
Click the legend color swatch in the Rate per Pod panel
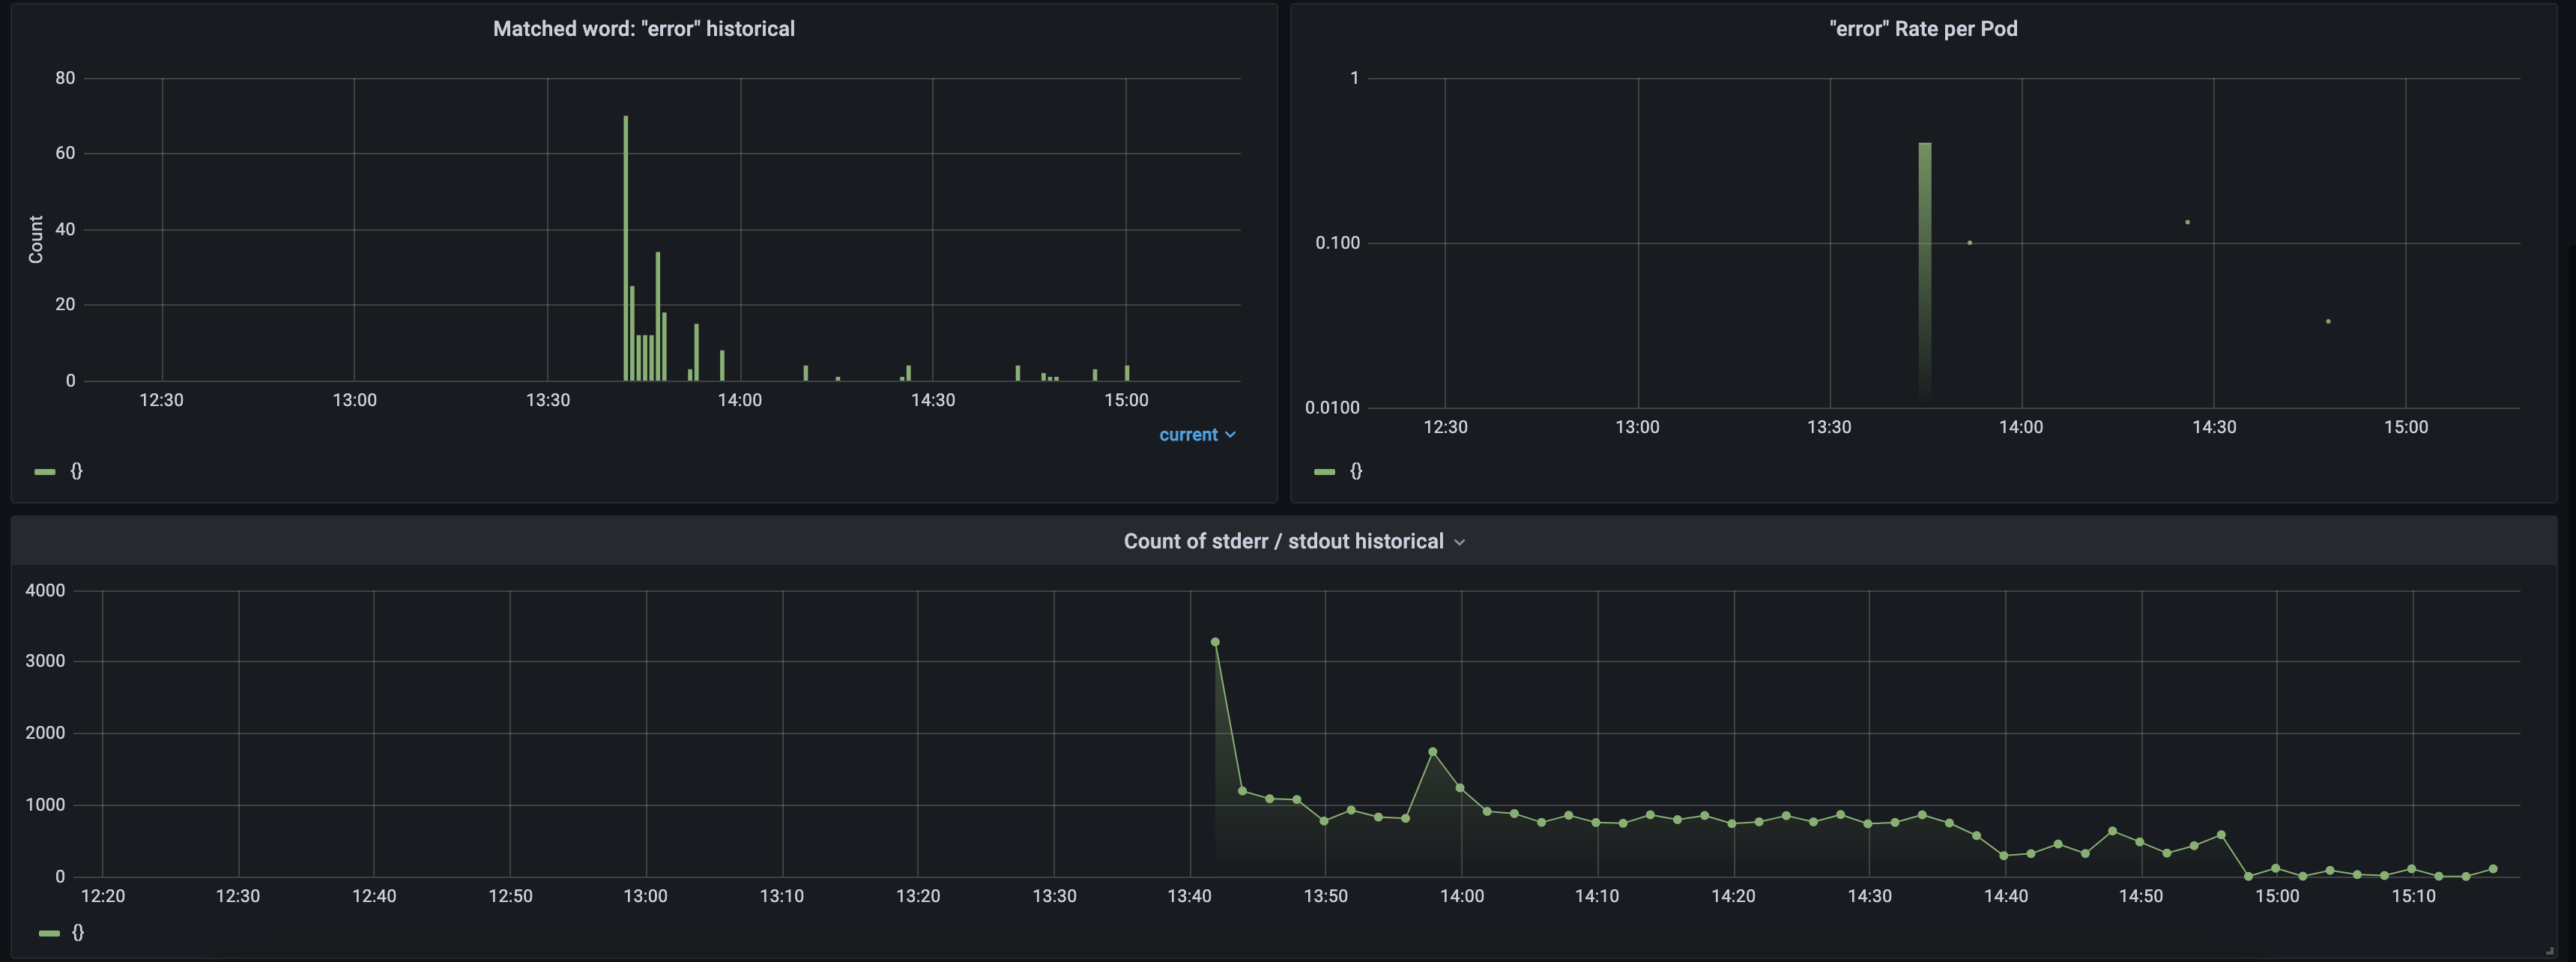coord(1324,472)
